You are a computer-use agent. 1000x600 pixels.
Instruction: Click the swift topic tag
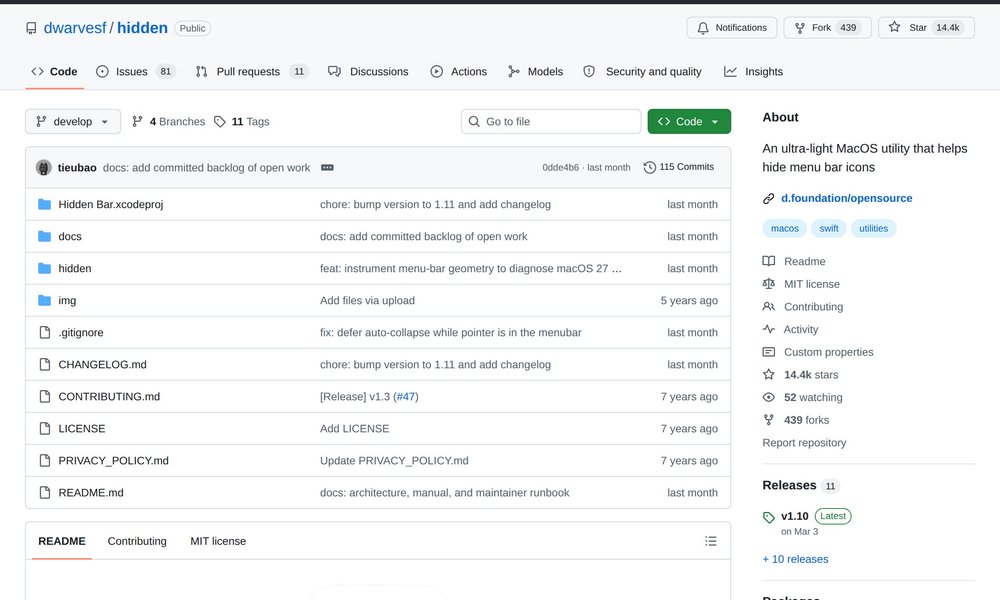click(x=829, y=228)
